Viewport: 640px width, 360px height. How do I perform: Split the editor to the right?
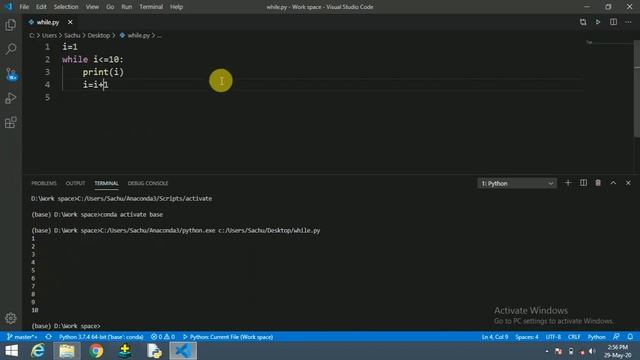(613, 22)
